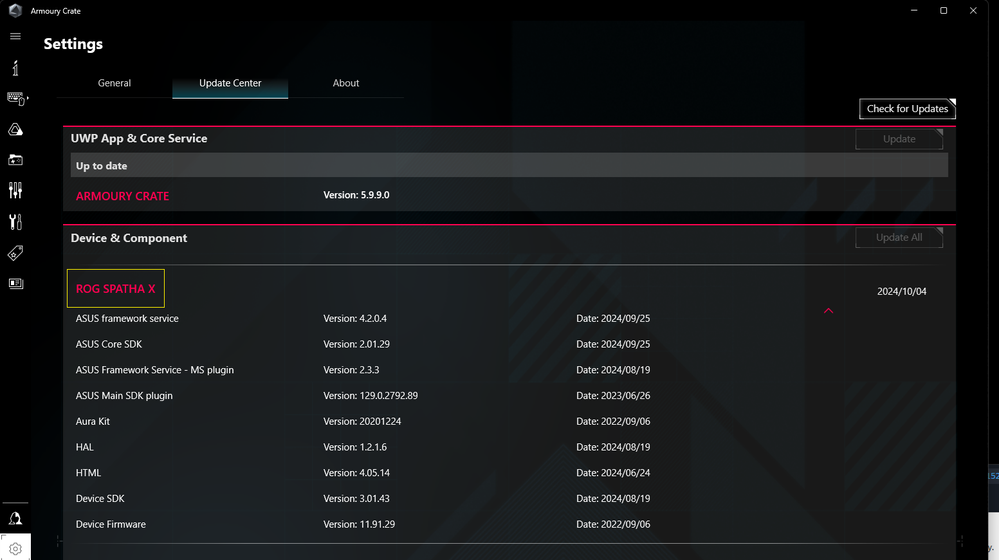
Task: Click Date: 2023/06/26 entry
Action: (613, 396)
